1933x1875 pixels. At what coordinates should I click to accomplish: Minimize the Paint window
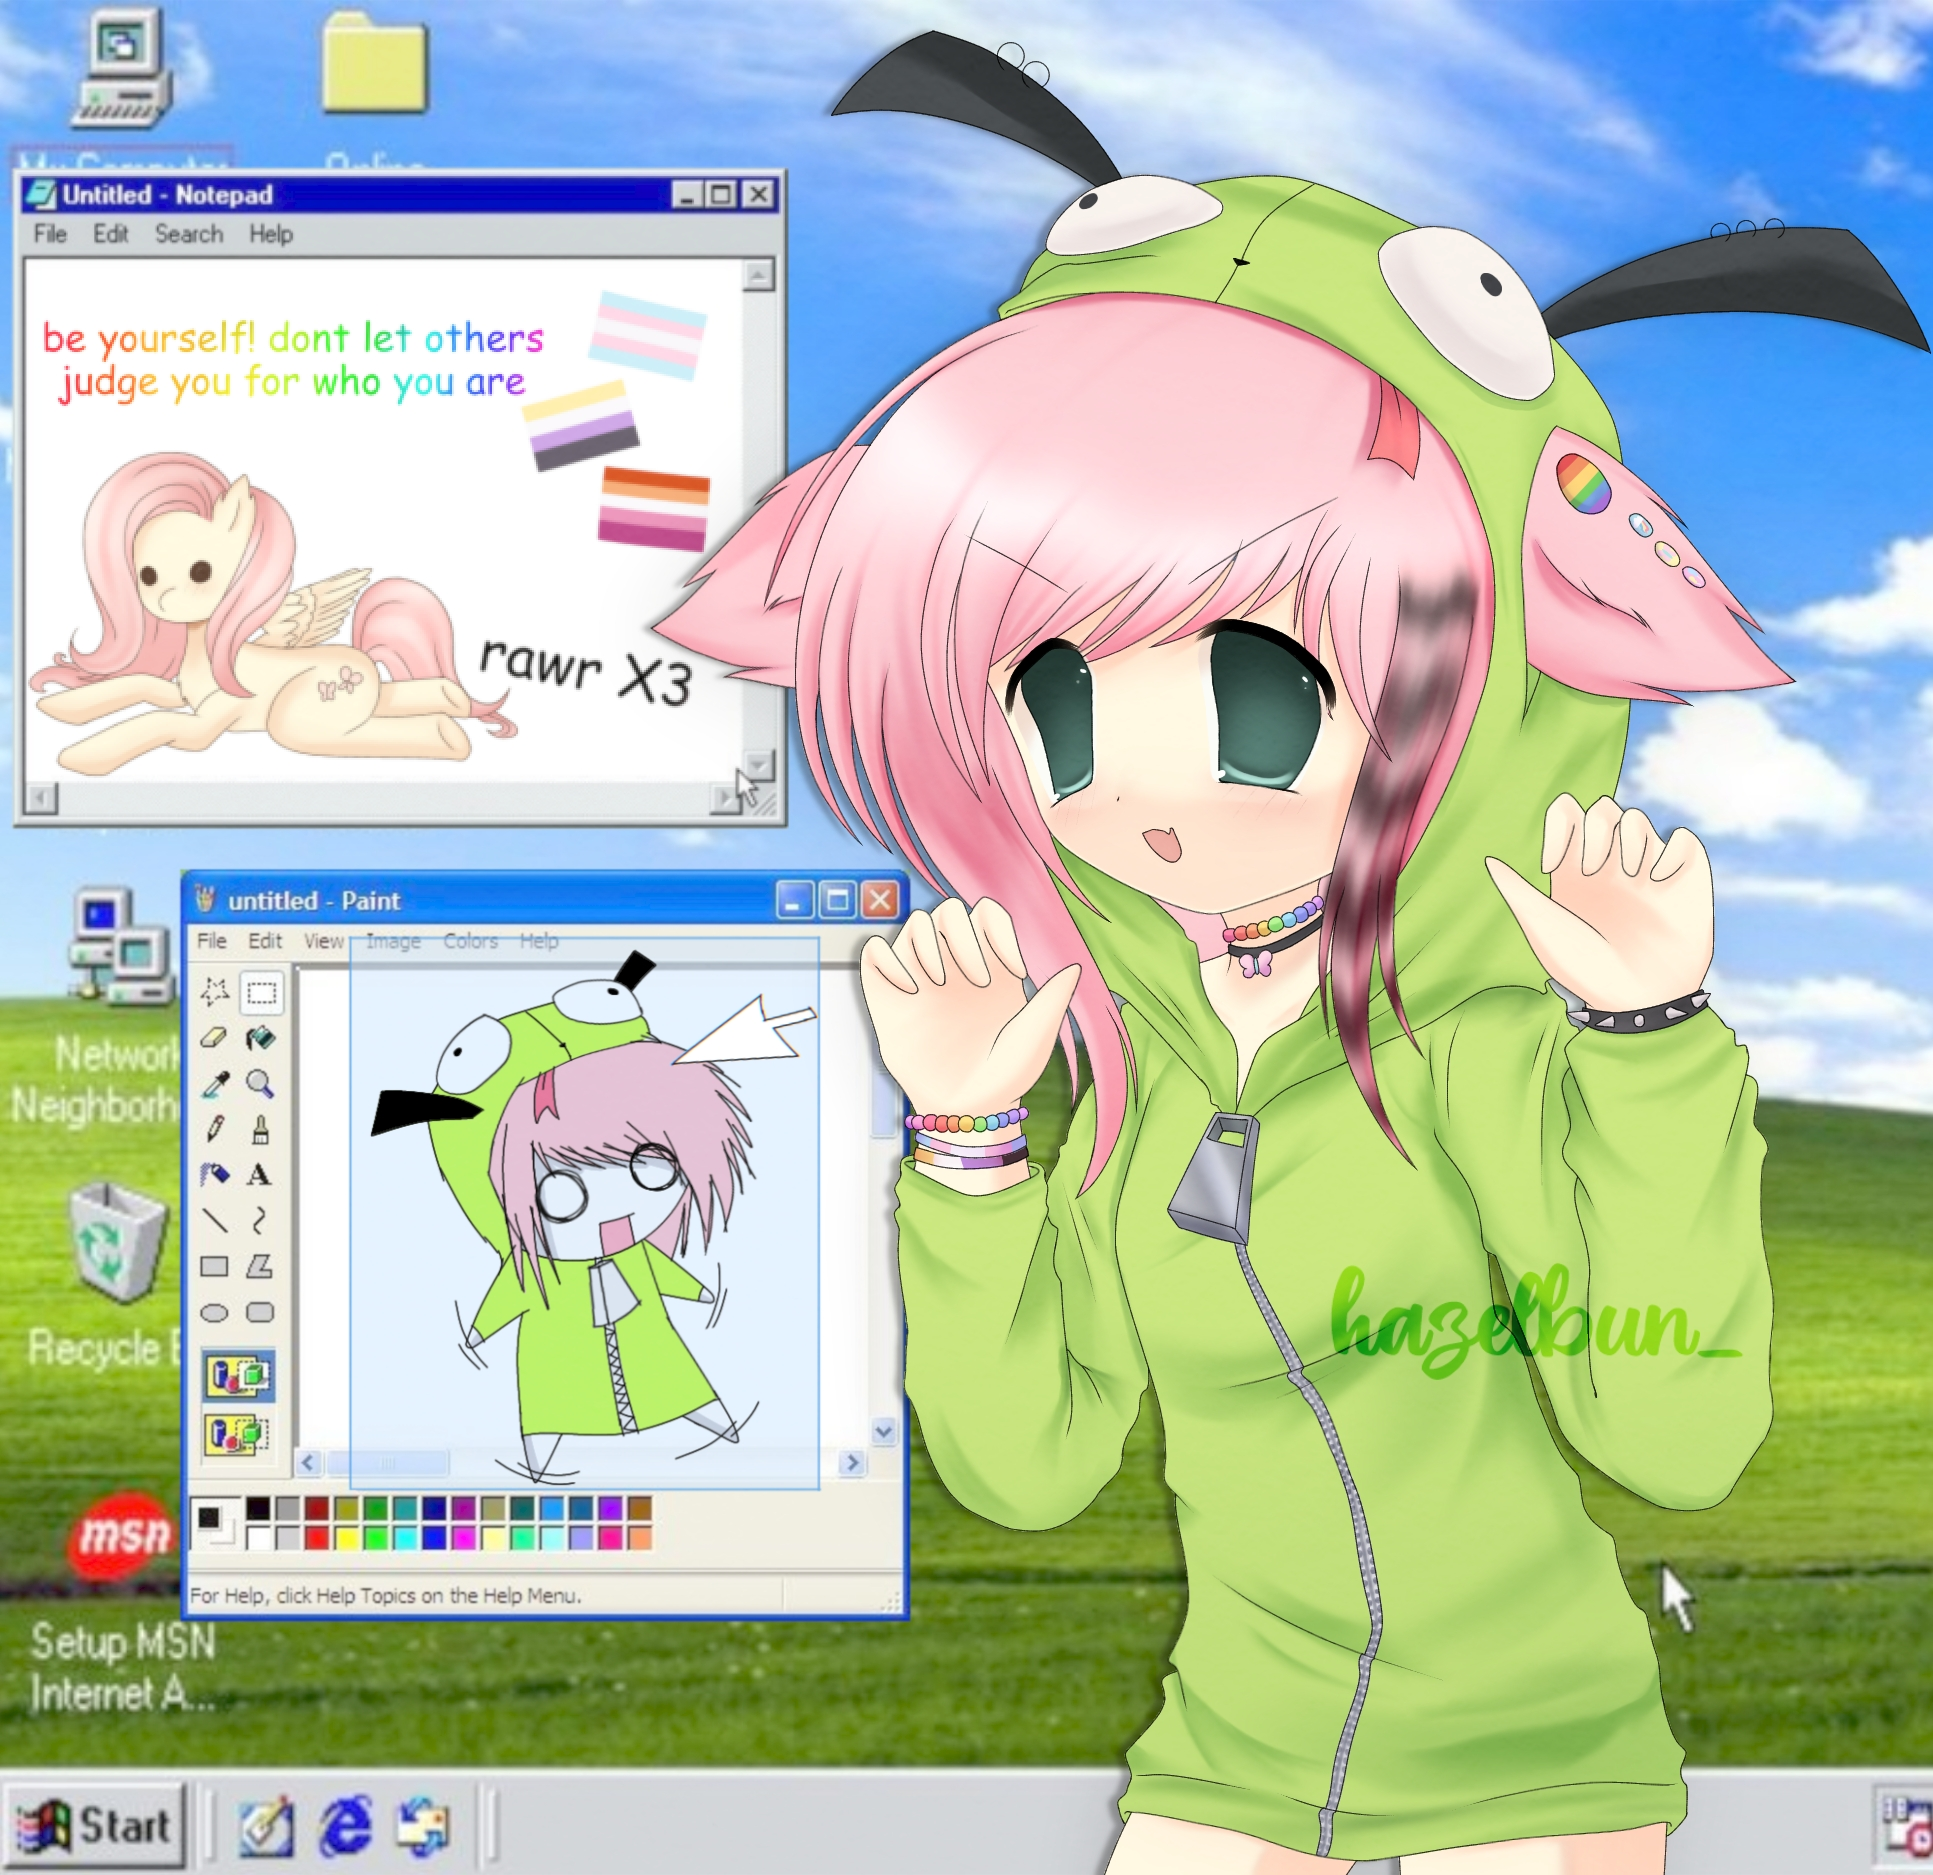(x=794, y=901)
